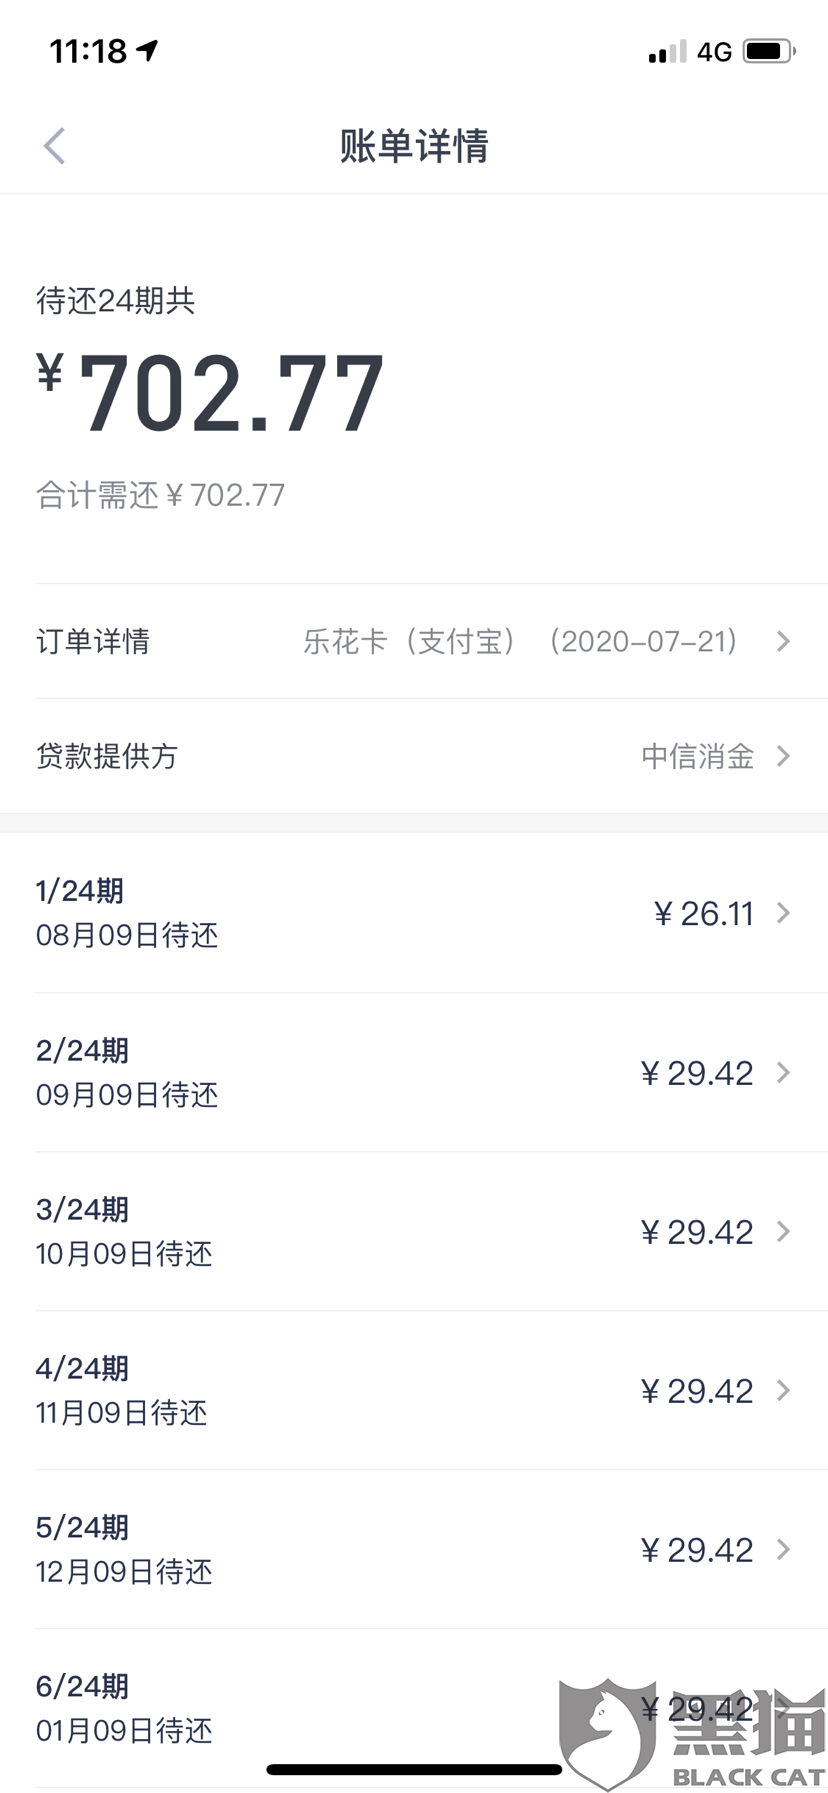This screenshot has width=828, height=1793.
Task: Expand the 1/24期 installment chevron
Action: (x=784, y=913)
